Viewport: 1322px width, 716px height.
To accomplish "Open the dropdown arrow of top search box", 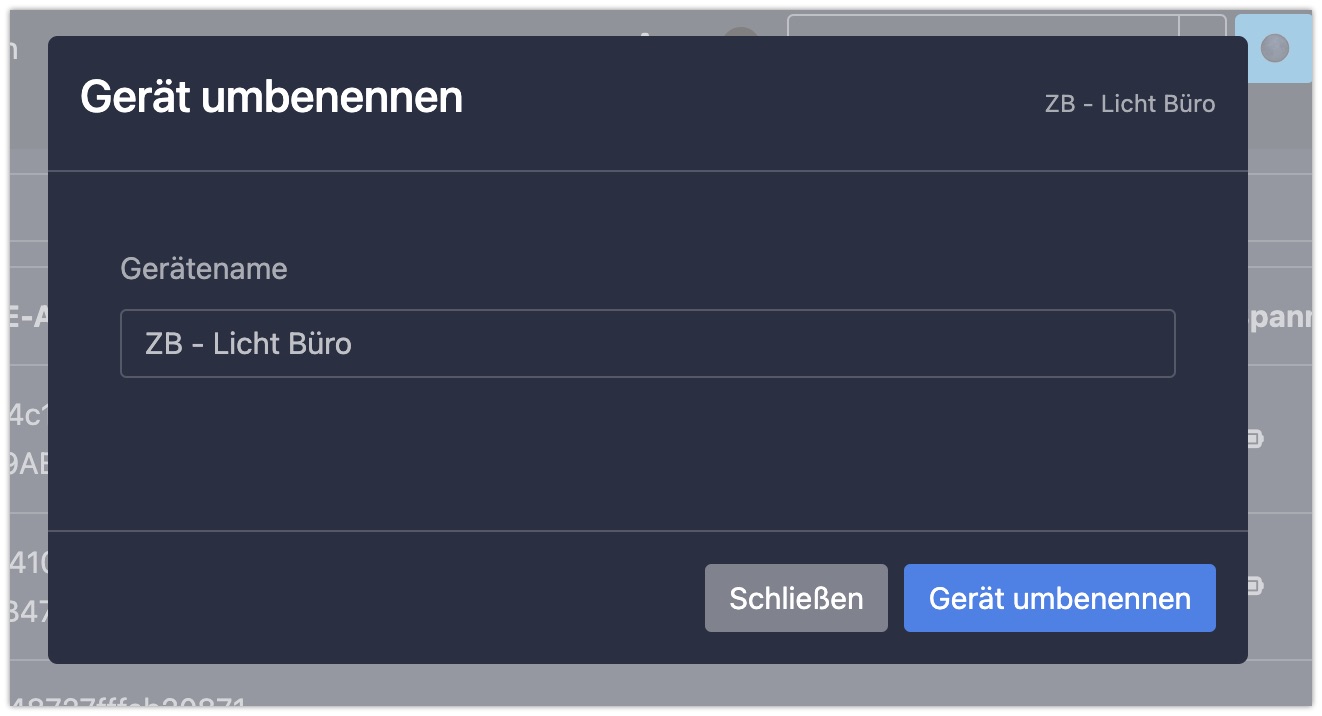I will point(1203,25).
